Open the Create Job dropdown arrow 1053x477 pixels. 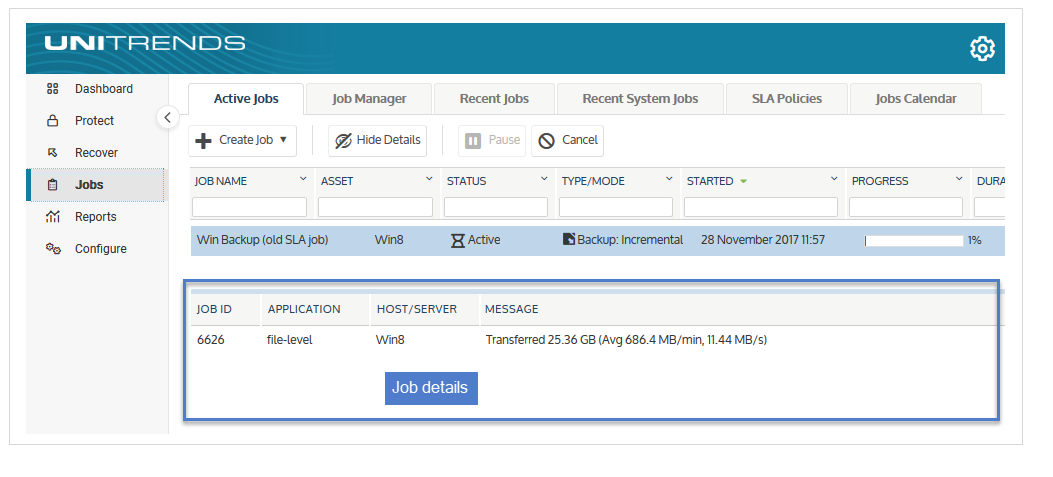click(283, 140)
